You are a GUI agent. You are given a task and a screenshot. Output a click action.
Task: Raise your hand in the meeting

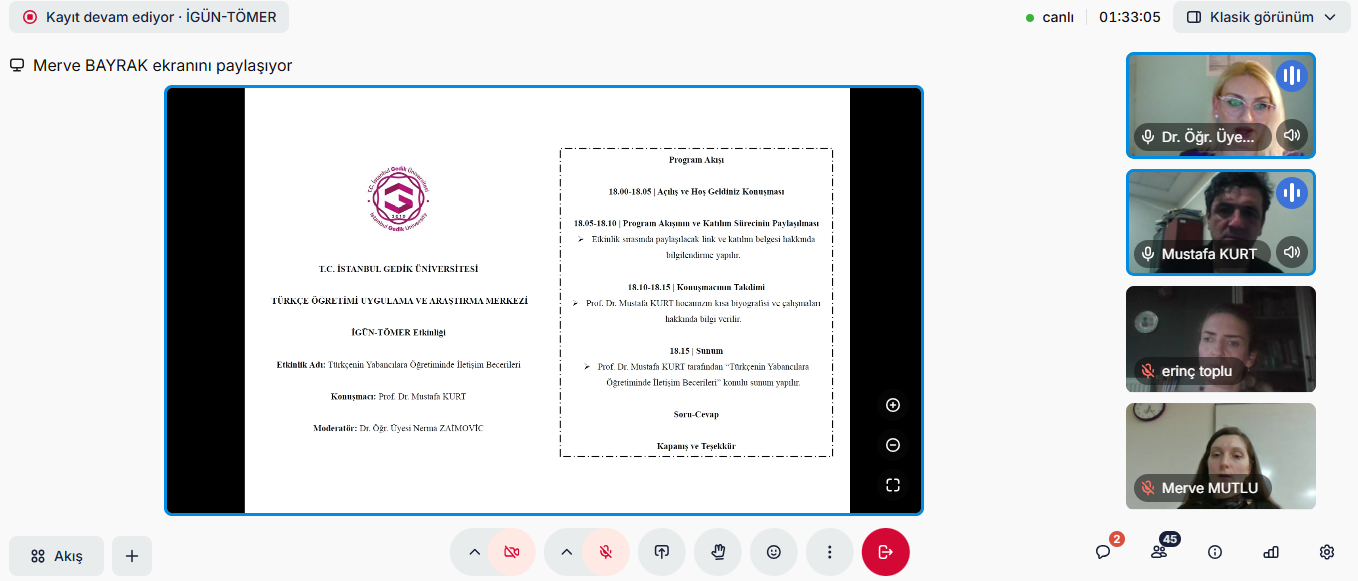[717, 552]
